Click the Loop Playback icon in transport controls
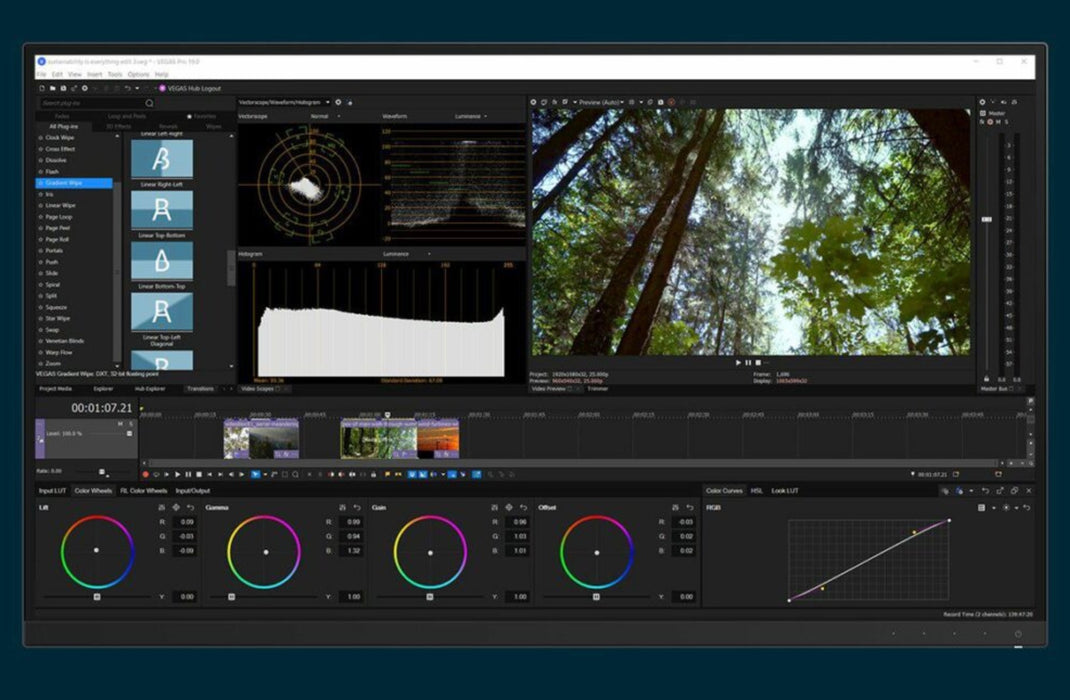Screen dimensions: 1070x700 click(x=156, y=475)
